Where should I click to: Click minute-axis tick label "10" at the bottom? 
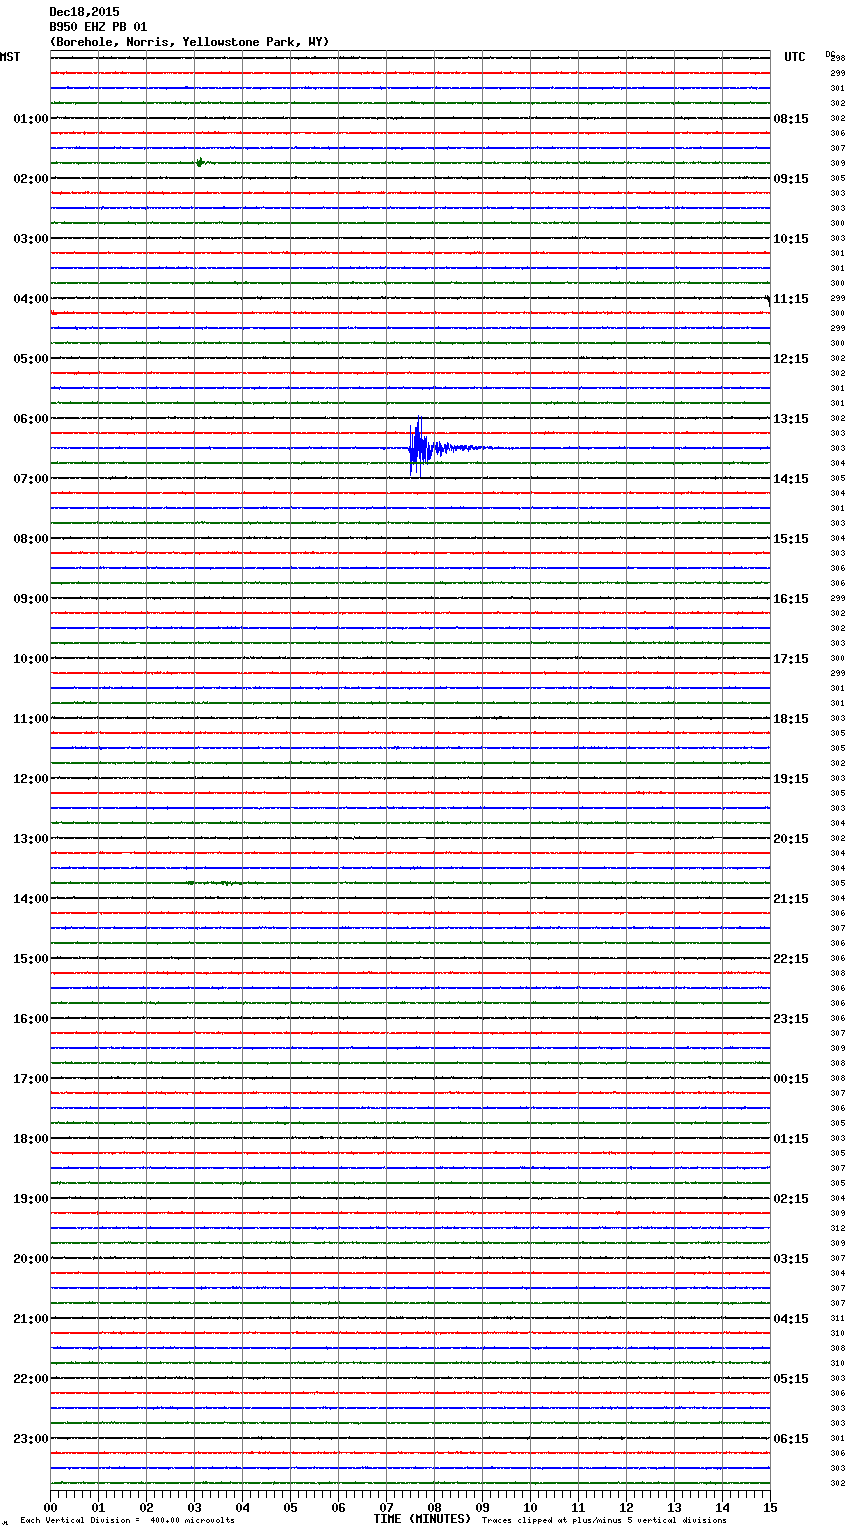pyautogui.click(x=530, y=1508)
